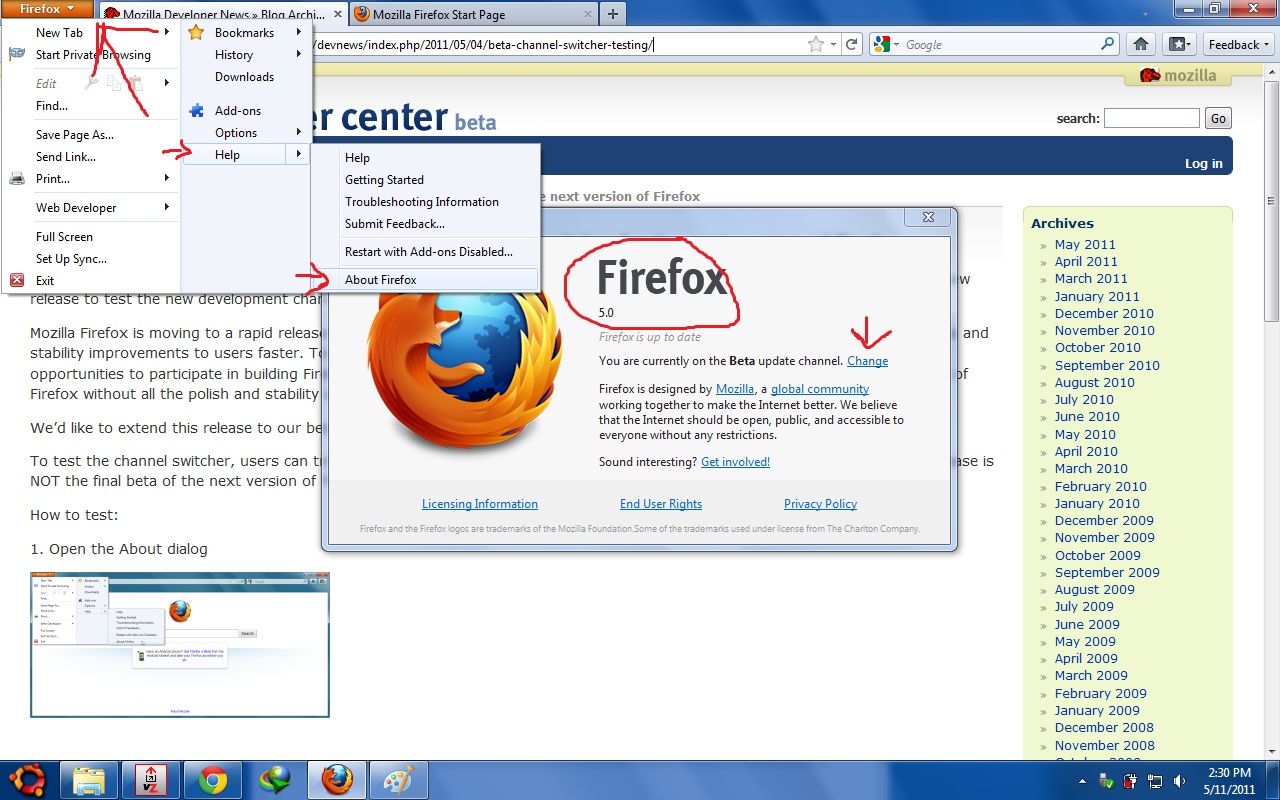Launch Paint from the taskbar
This screenshot has height=800, width=1280.
(398, 779)
